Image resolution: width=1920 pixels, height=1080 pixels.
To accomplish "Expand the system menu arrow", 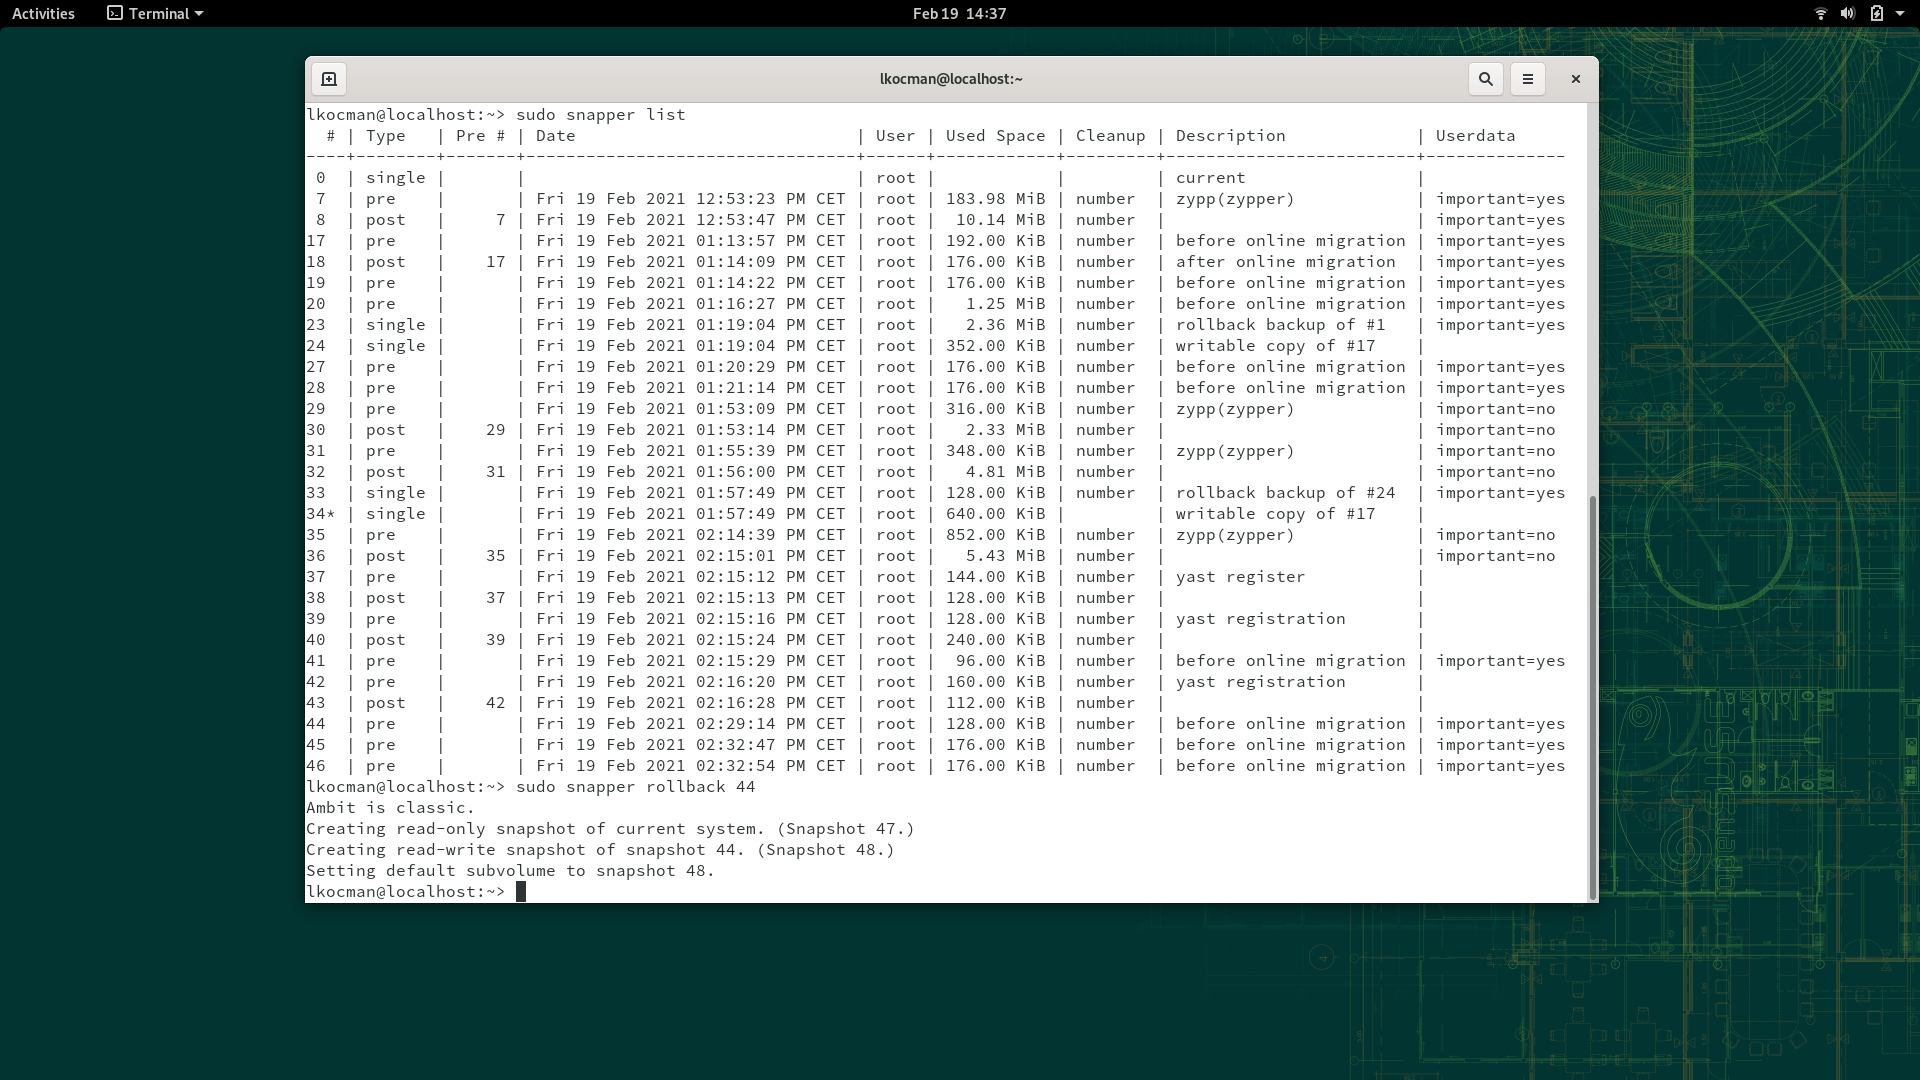I will [1900, 14].
